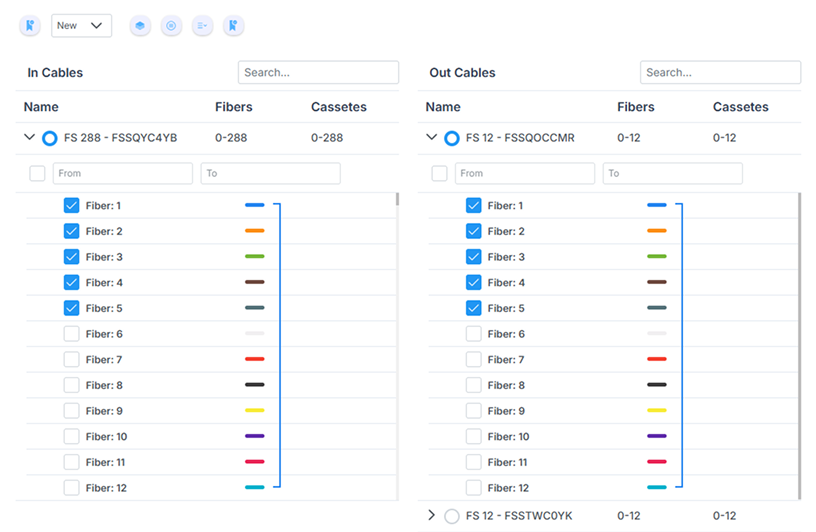Viewport: 816px width, 532px height.
Task: Click the list-with-arrow toolbar icon
Action: [x=202, y=26]
